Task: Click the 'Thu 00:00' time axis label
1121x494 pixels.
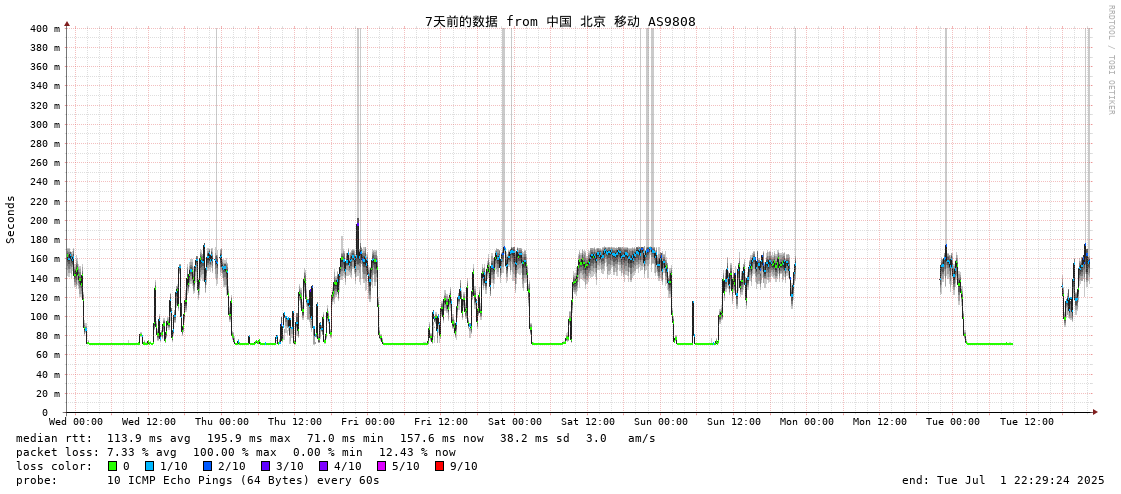Action: point(222,422)
